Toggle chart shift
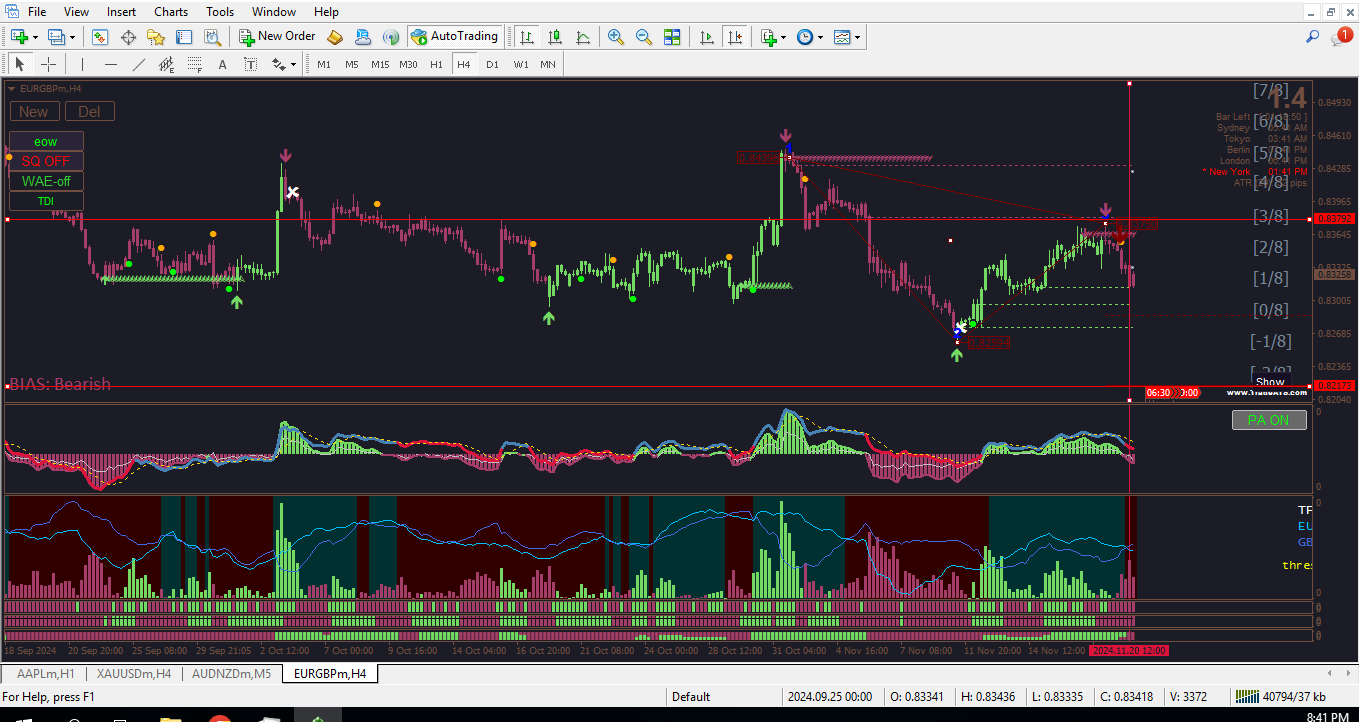The image size is (1359, 722). (735, 37)
